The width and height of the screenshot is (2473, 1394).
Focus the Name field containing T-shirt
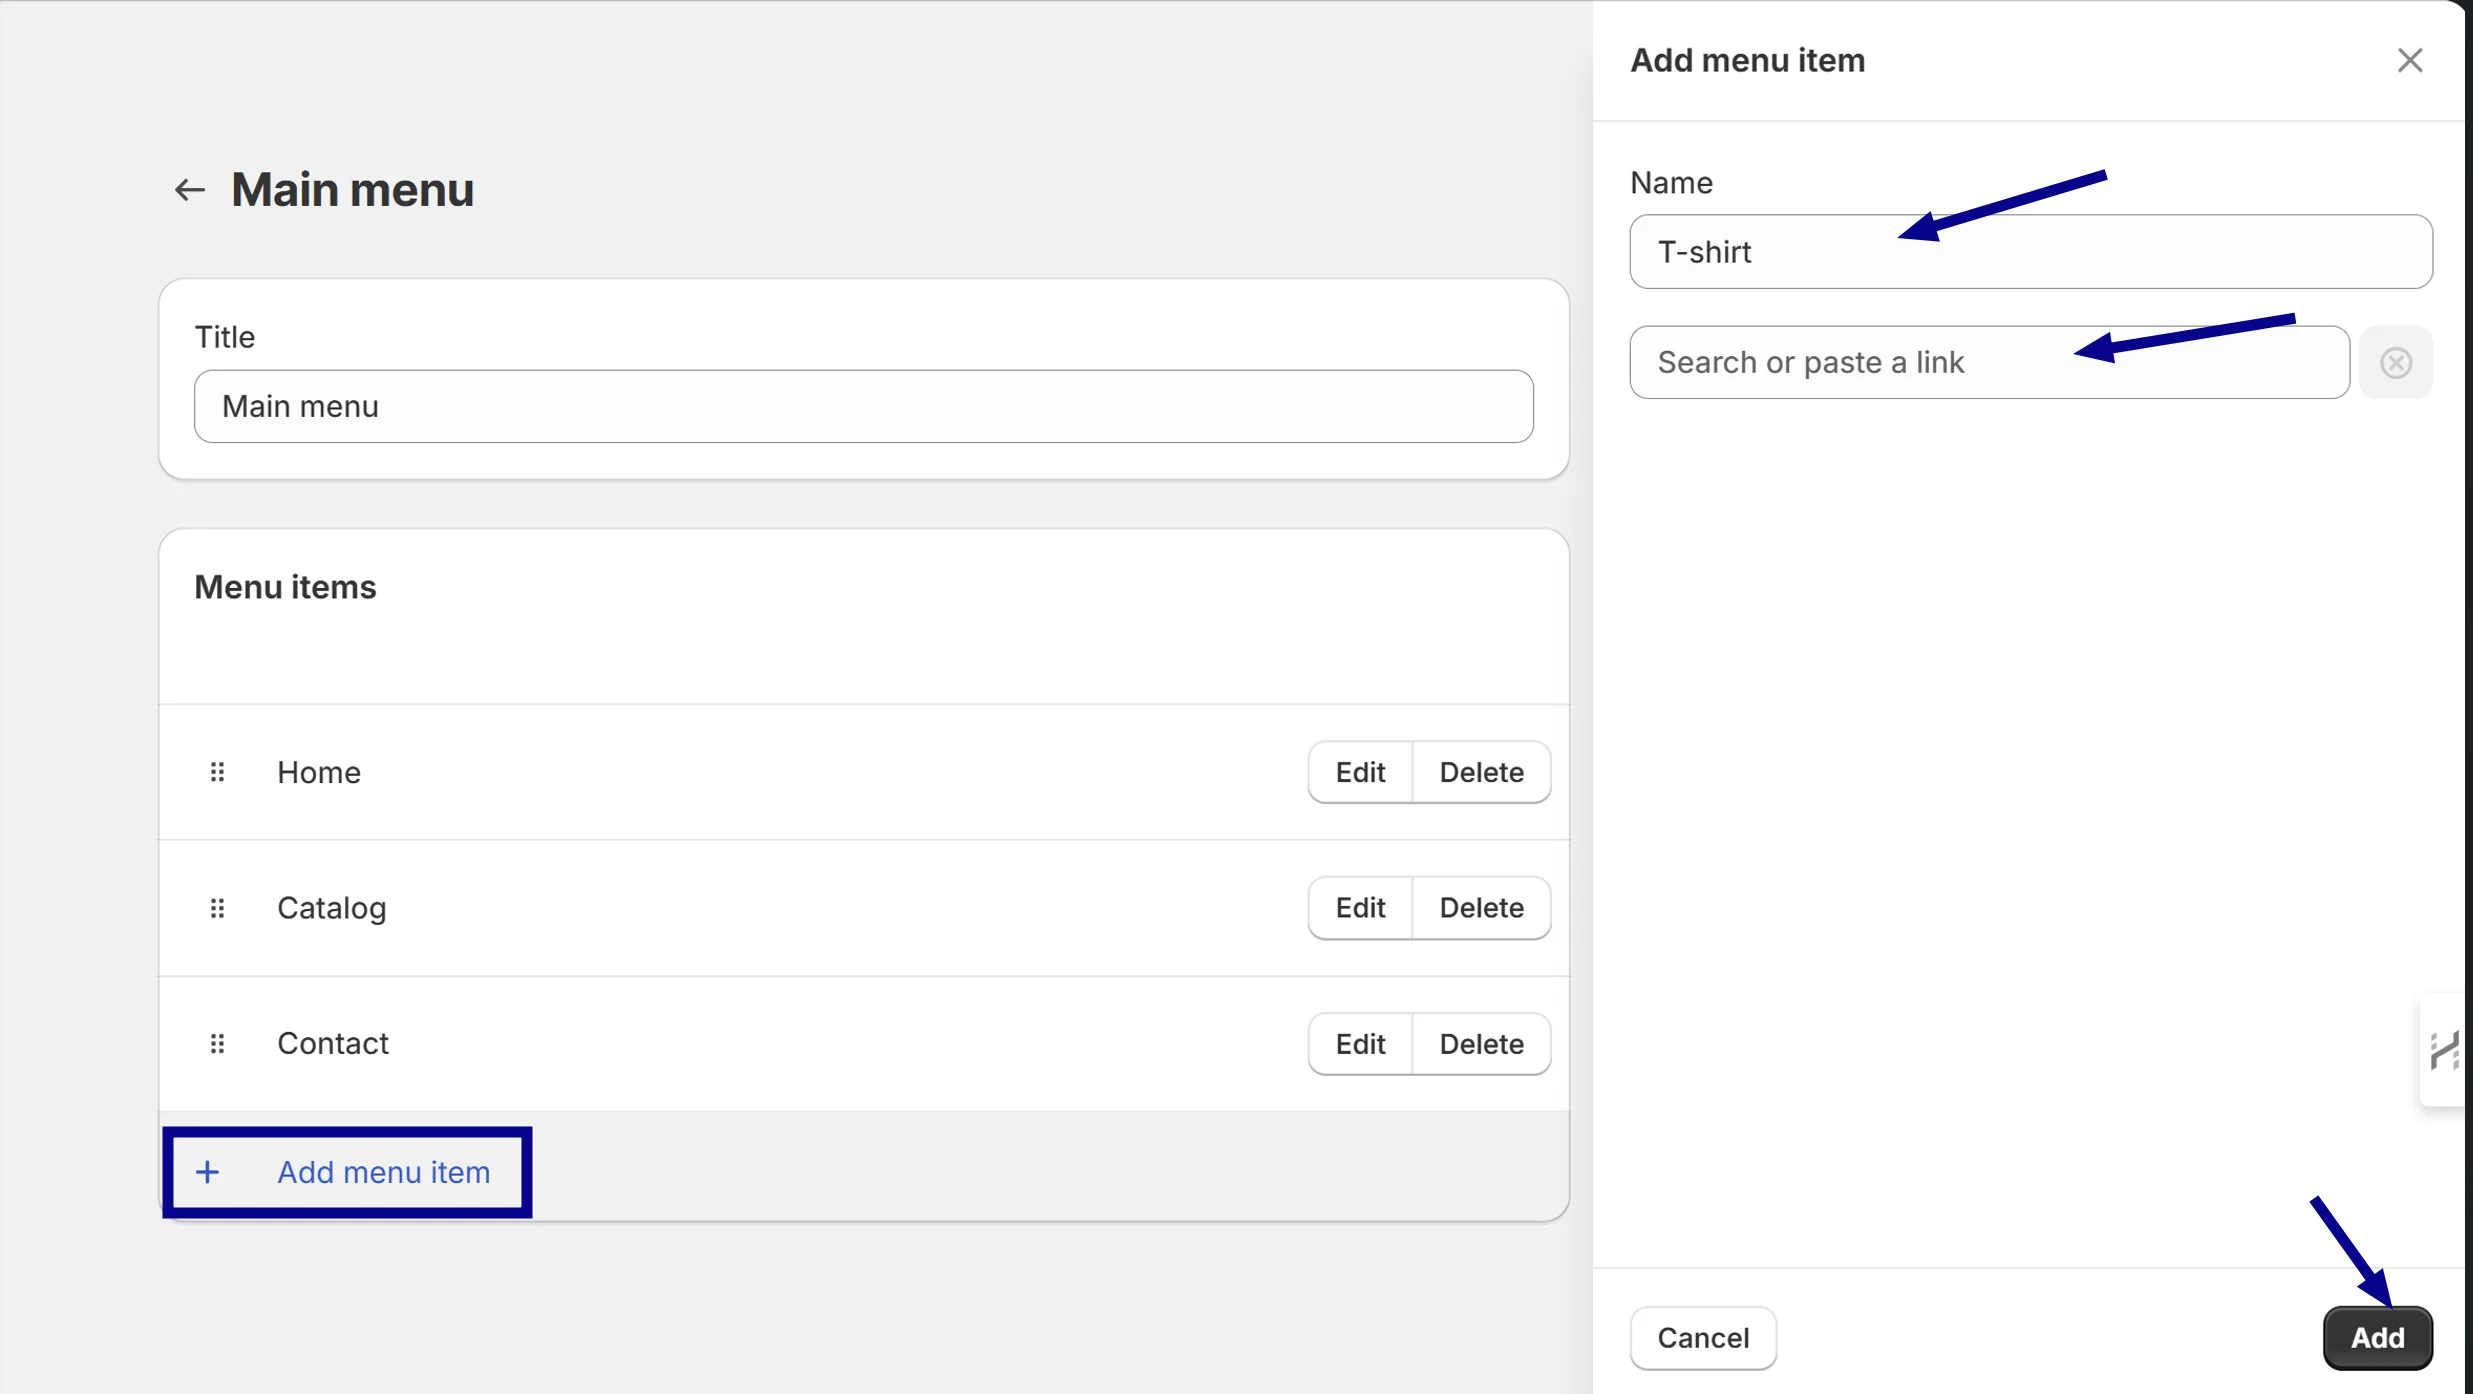point(2031,252)
